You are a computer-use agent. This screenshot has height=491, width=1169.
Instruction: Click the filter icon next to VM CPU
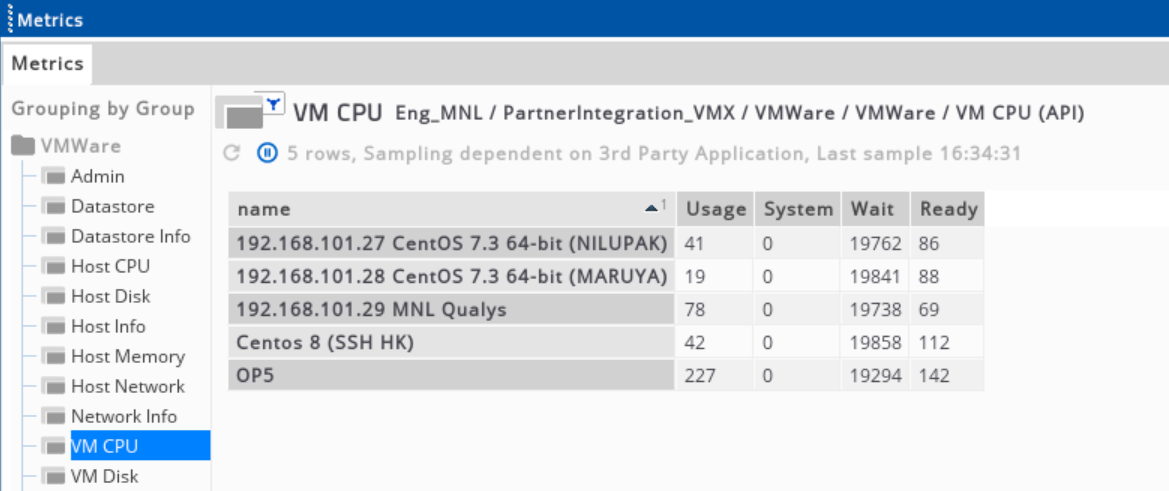(x=274, y=104)
